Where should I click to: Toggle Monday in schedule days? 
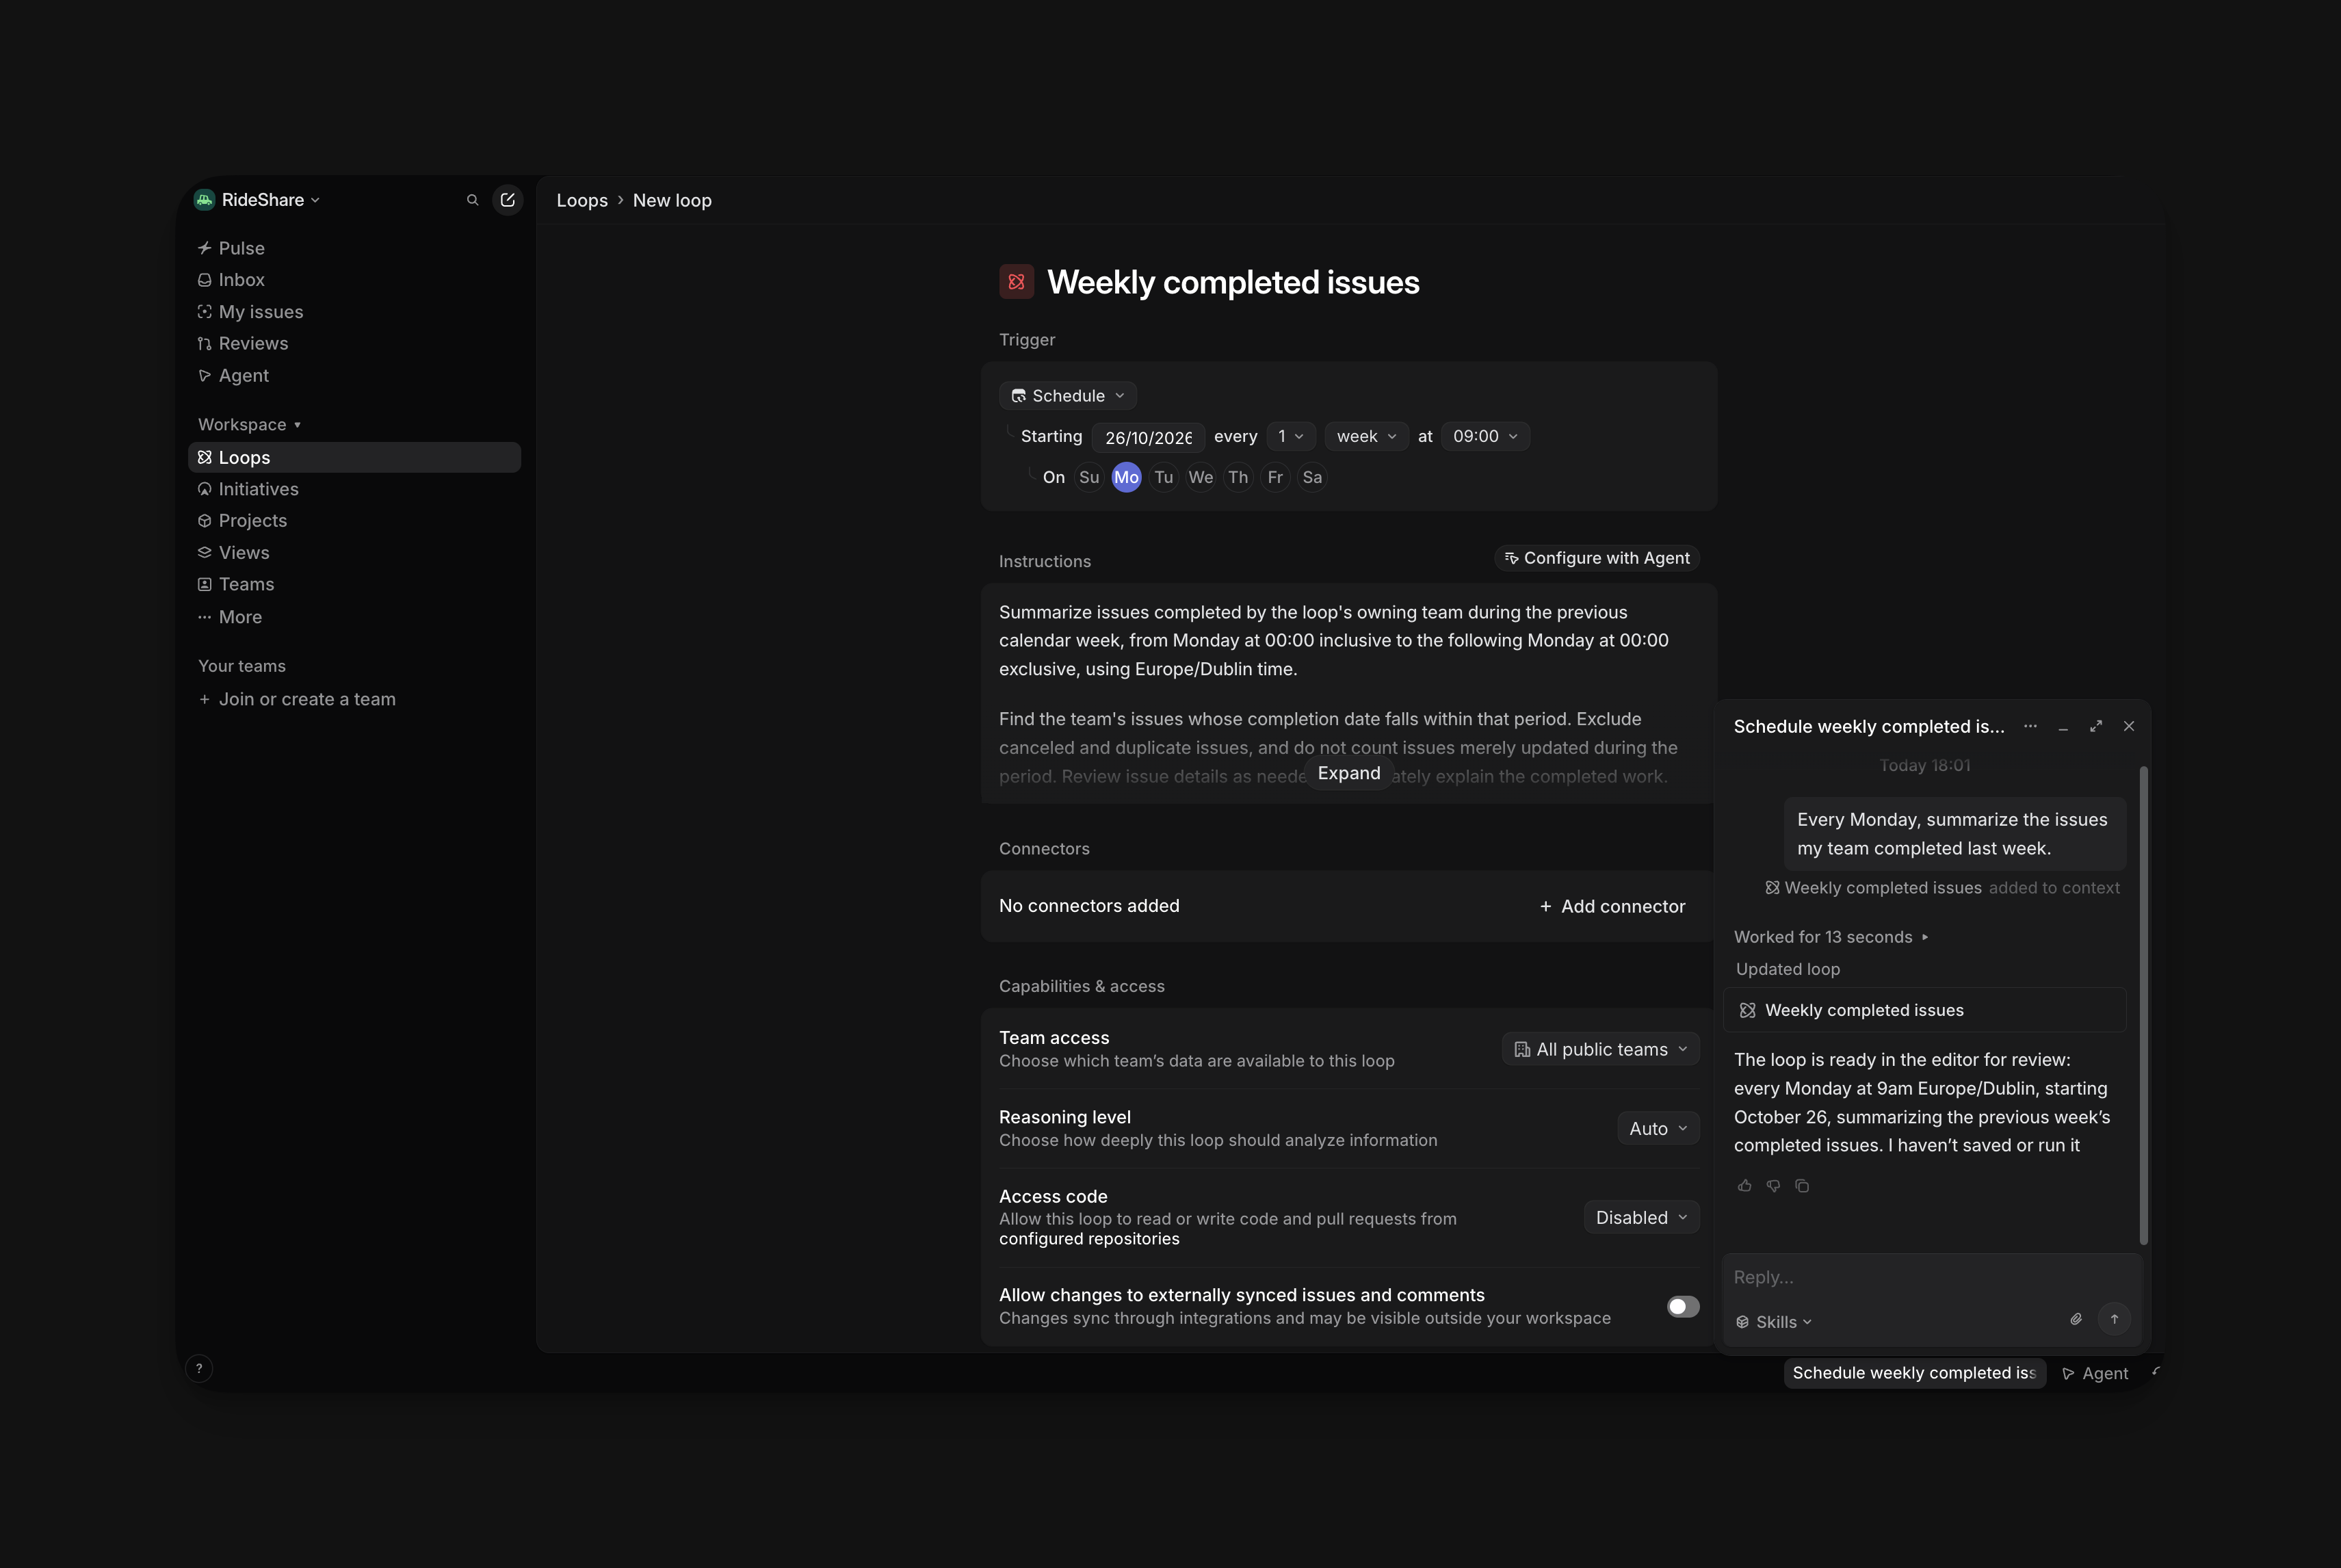tap(1126, 477)
